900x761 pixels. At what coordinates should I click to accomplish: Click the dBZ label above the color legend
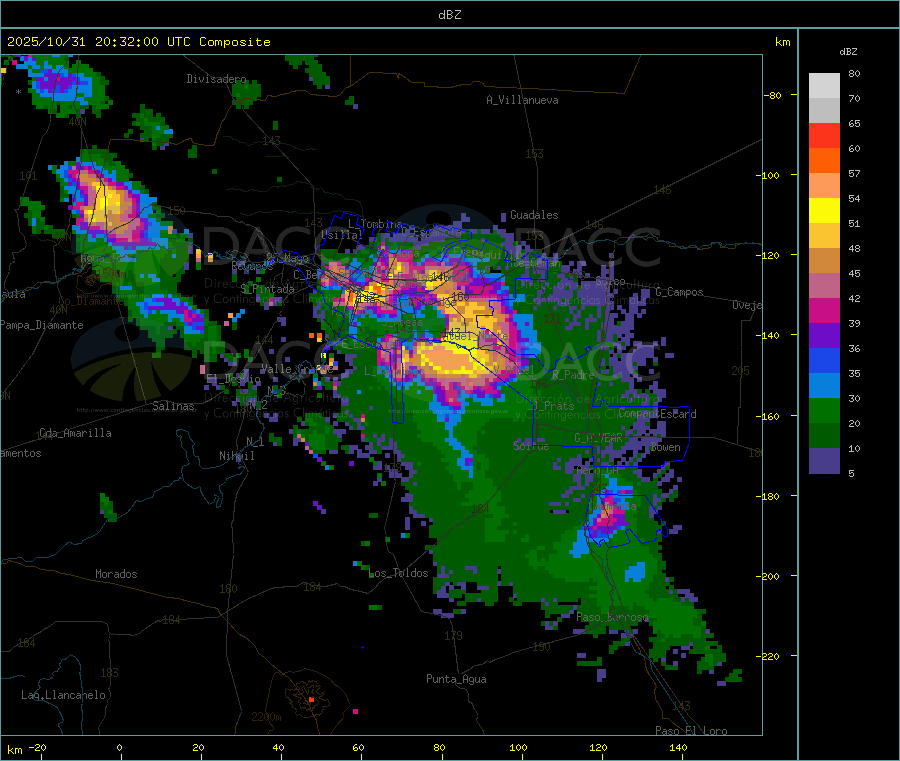848,52
